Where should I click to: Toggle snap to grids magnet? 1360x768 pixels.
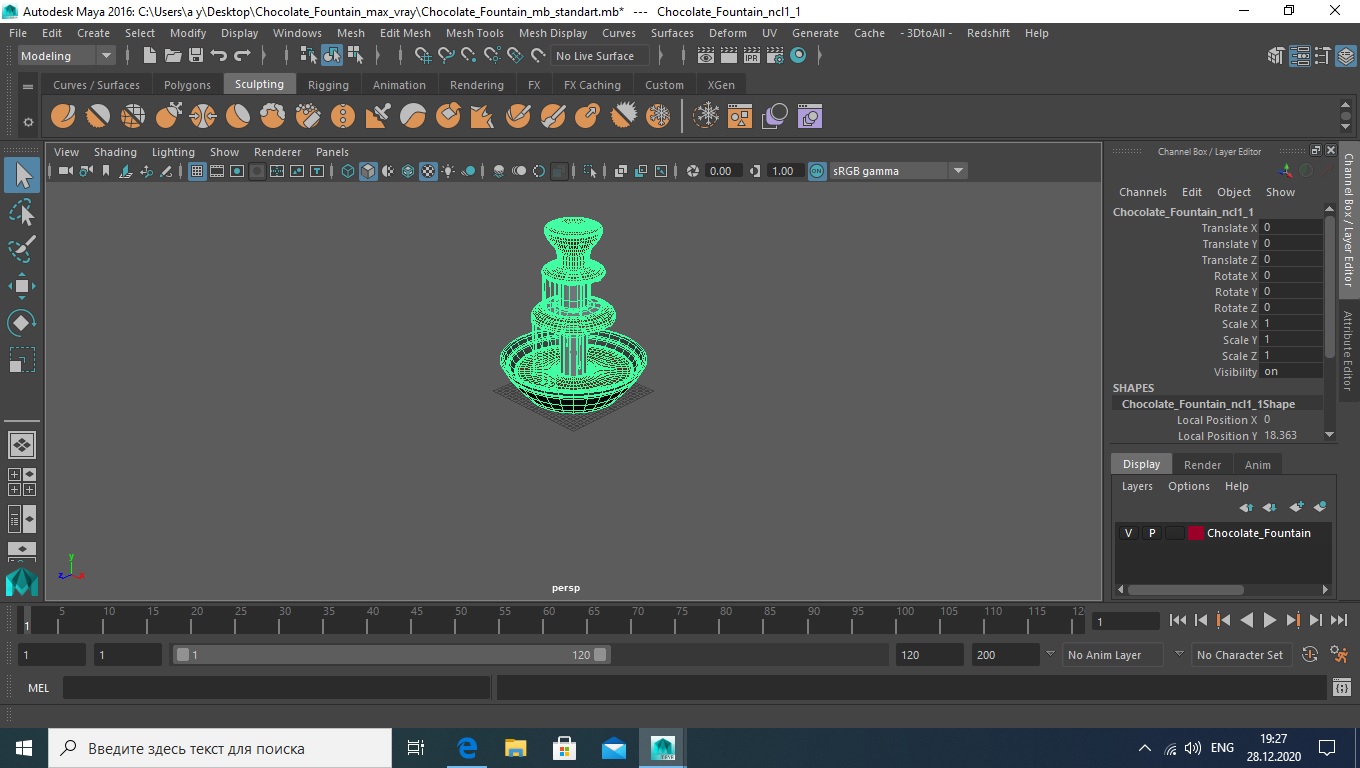[x=423, y=56]
